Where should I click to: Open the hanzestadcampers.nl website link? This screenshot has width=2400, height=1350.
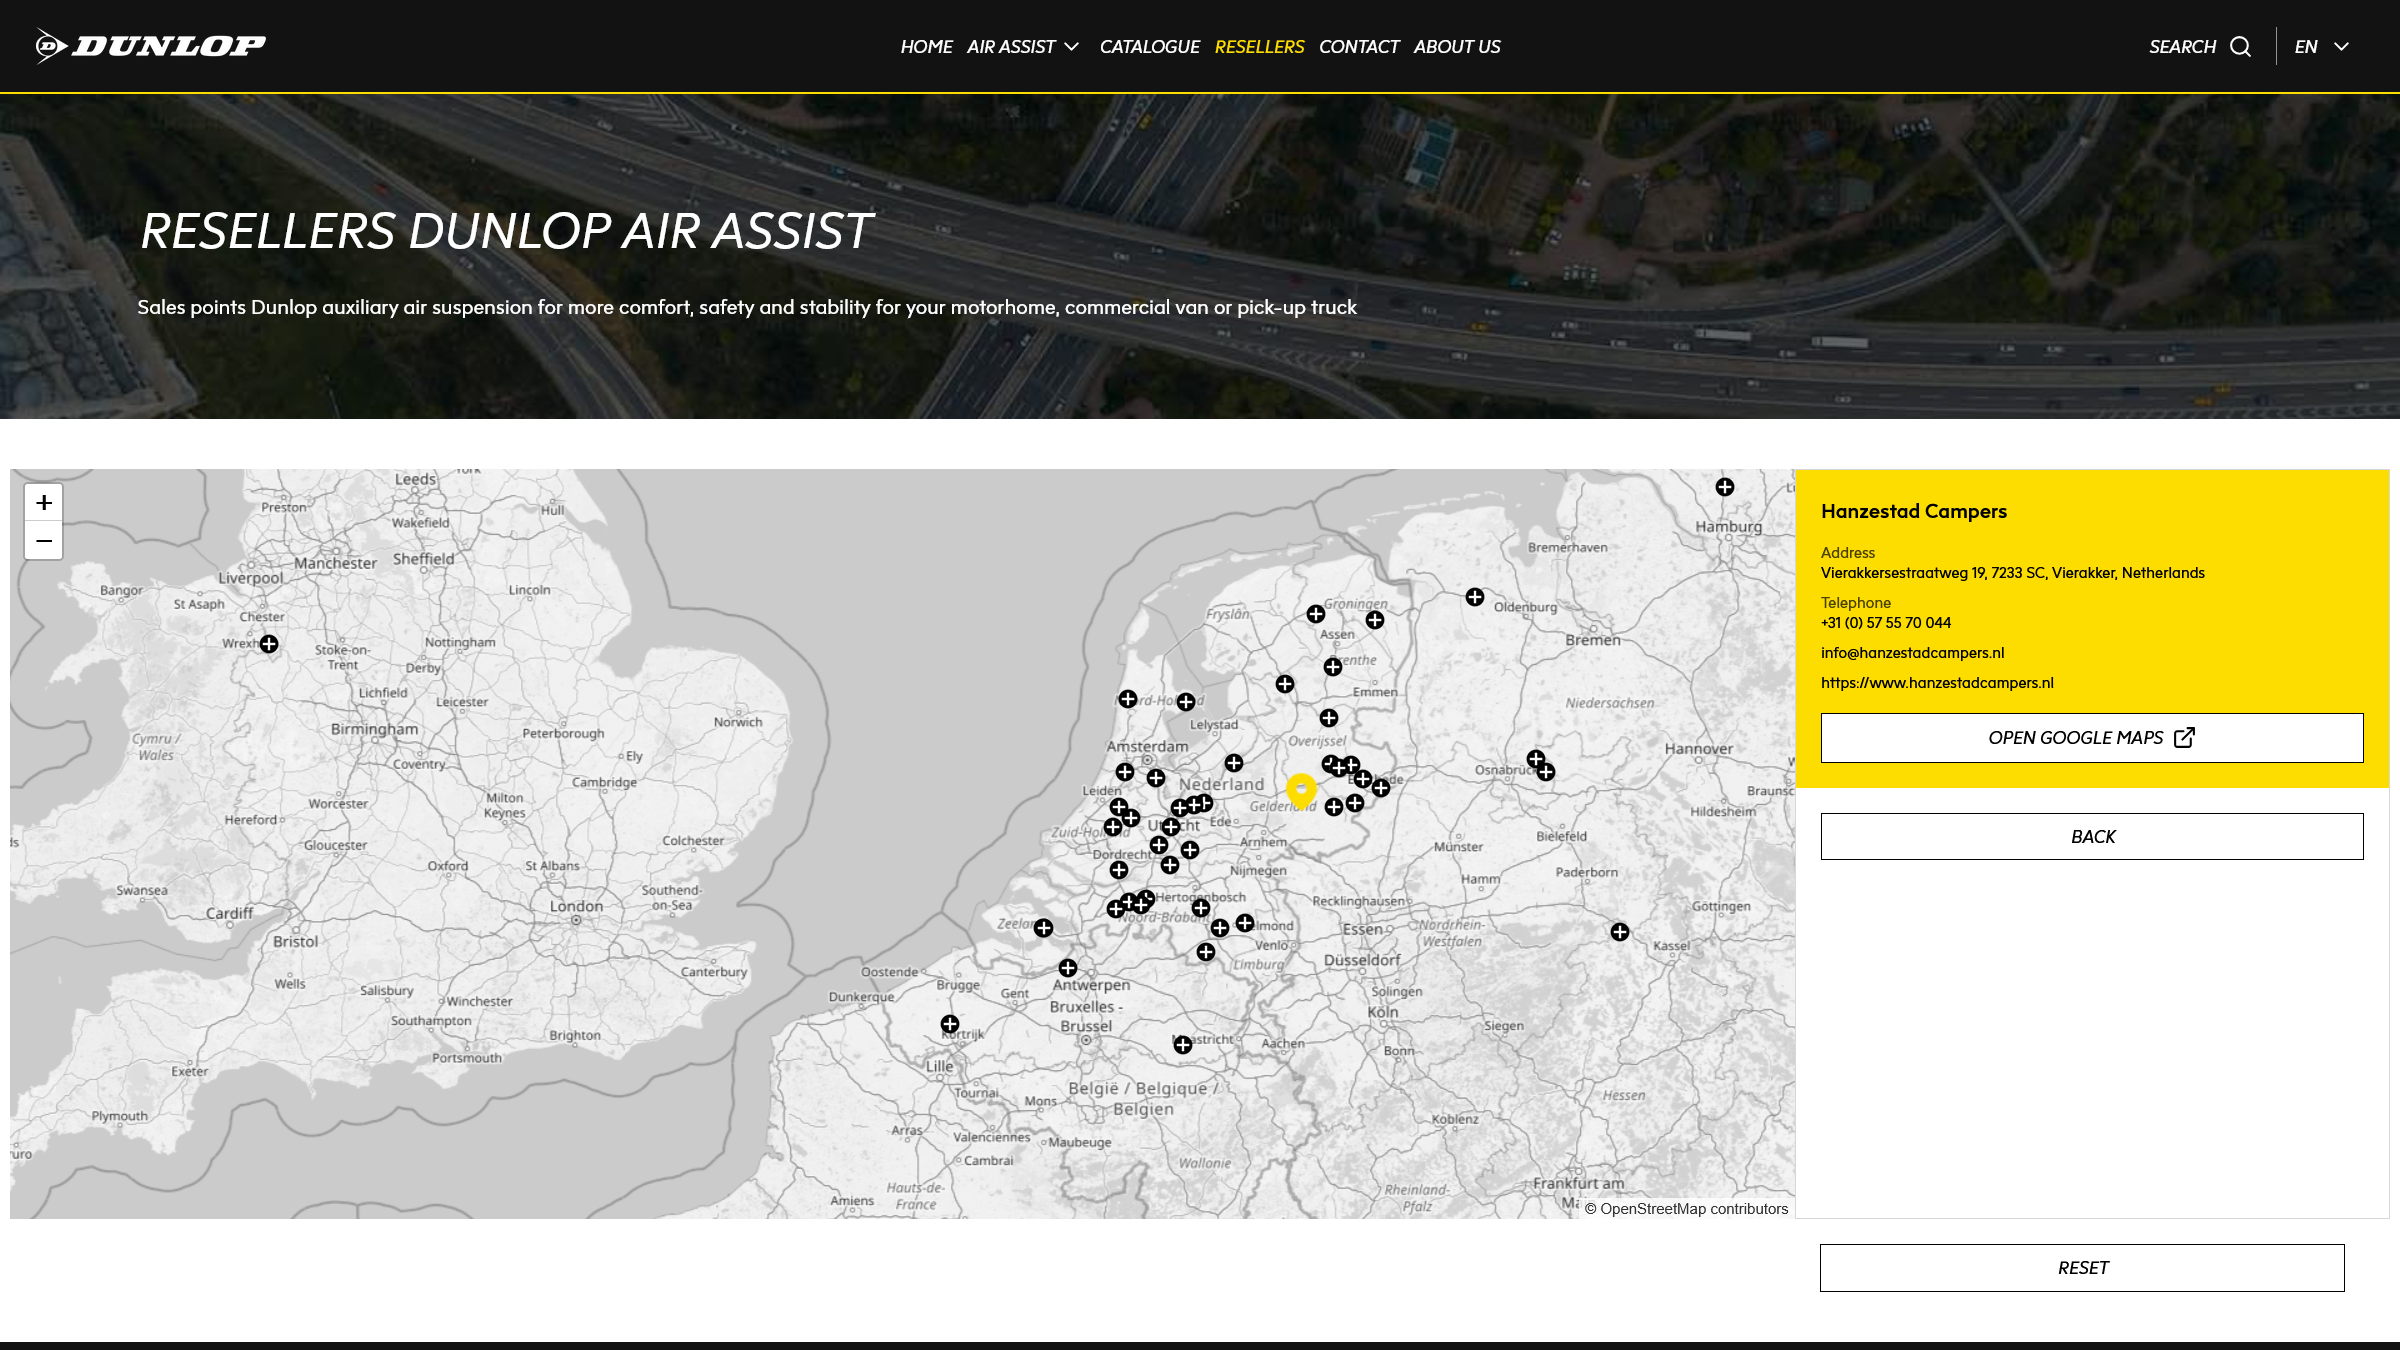coord(1937,683)
